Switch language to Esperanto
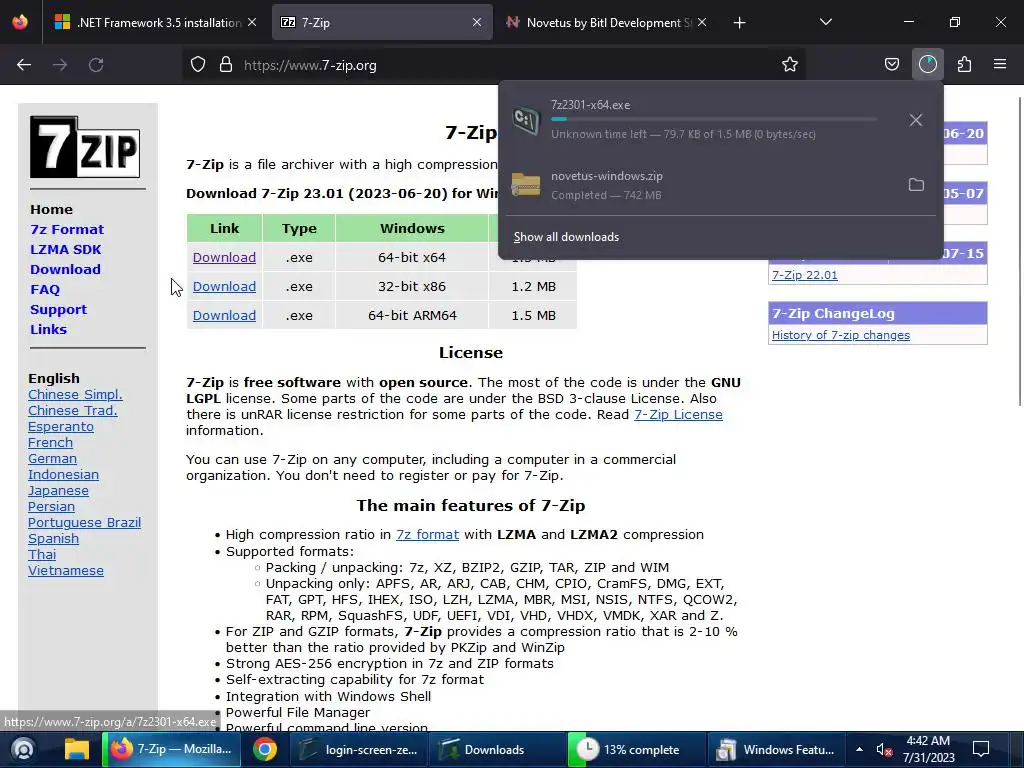This screenshot has height=768, width=1024. pos(61,426)
